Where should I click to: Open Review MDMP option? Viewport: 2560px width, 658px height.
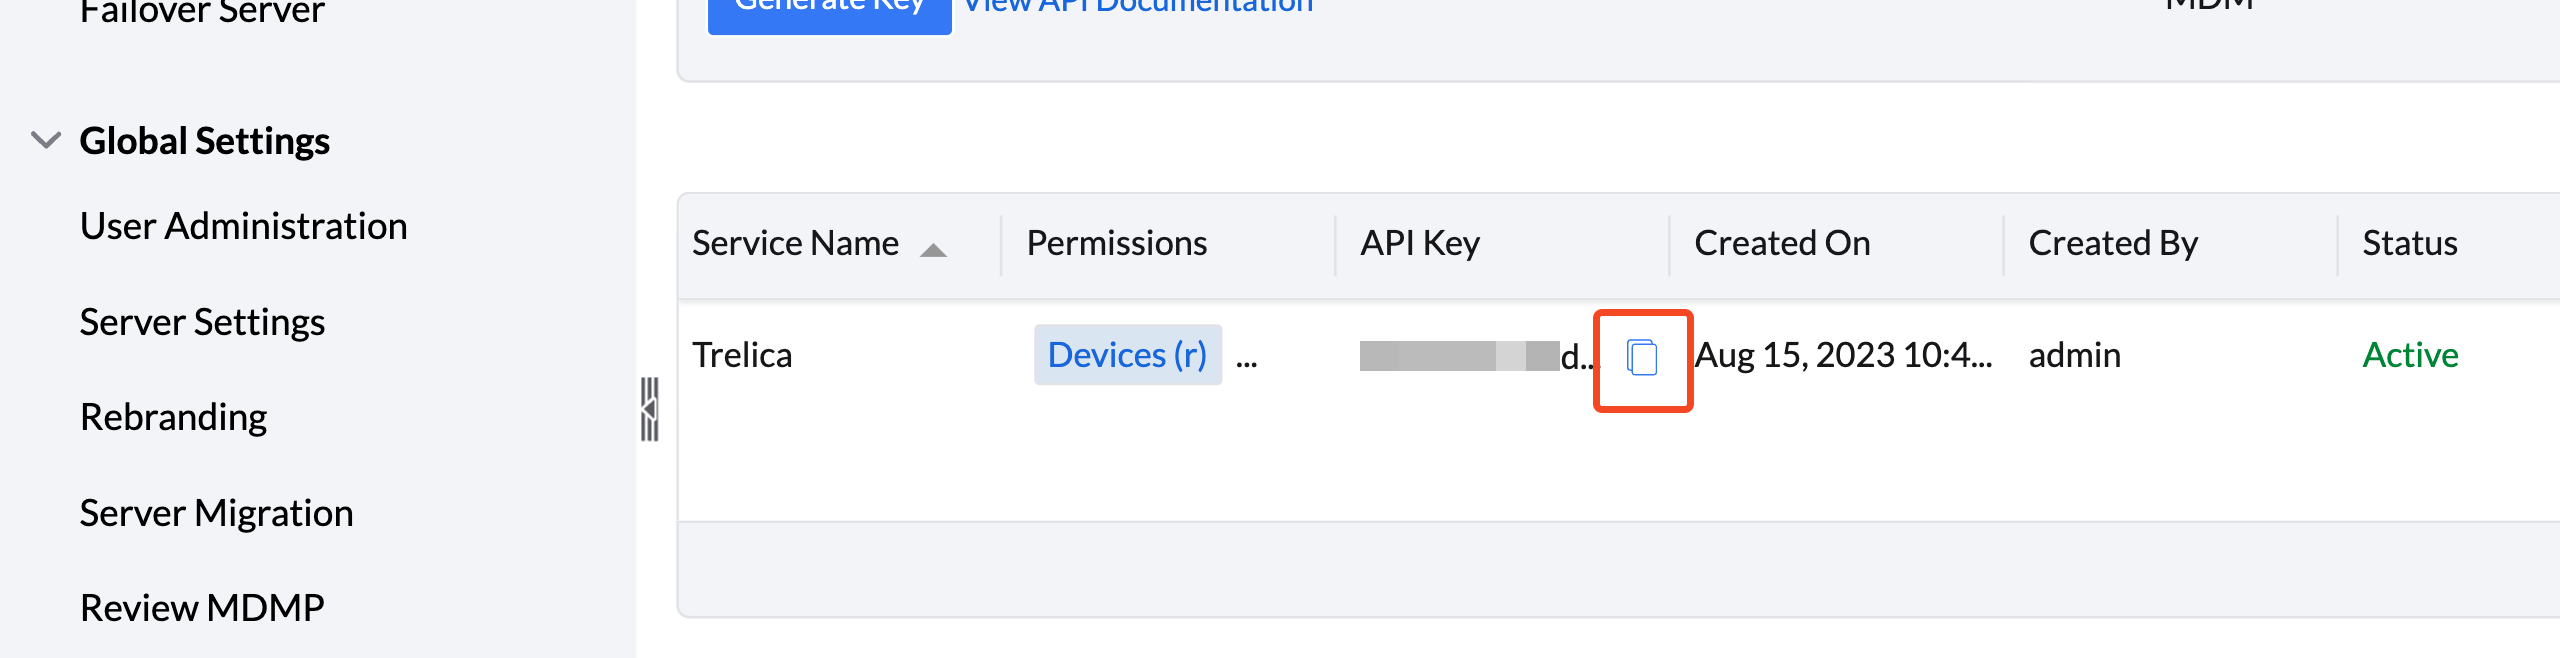(x=202, y=608)
